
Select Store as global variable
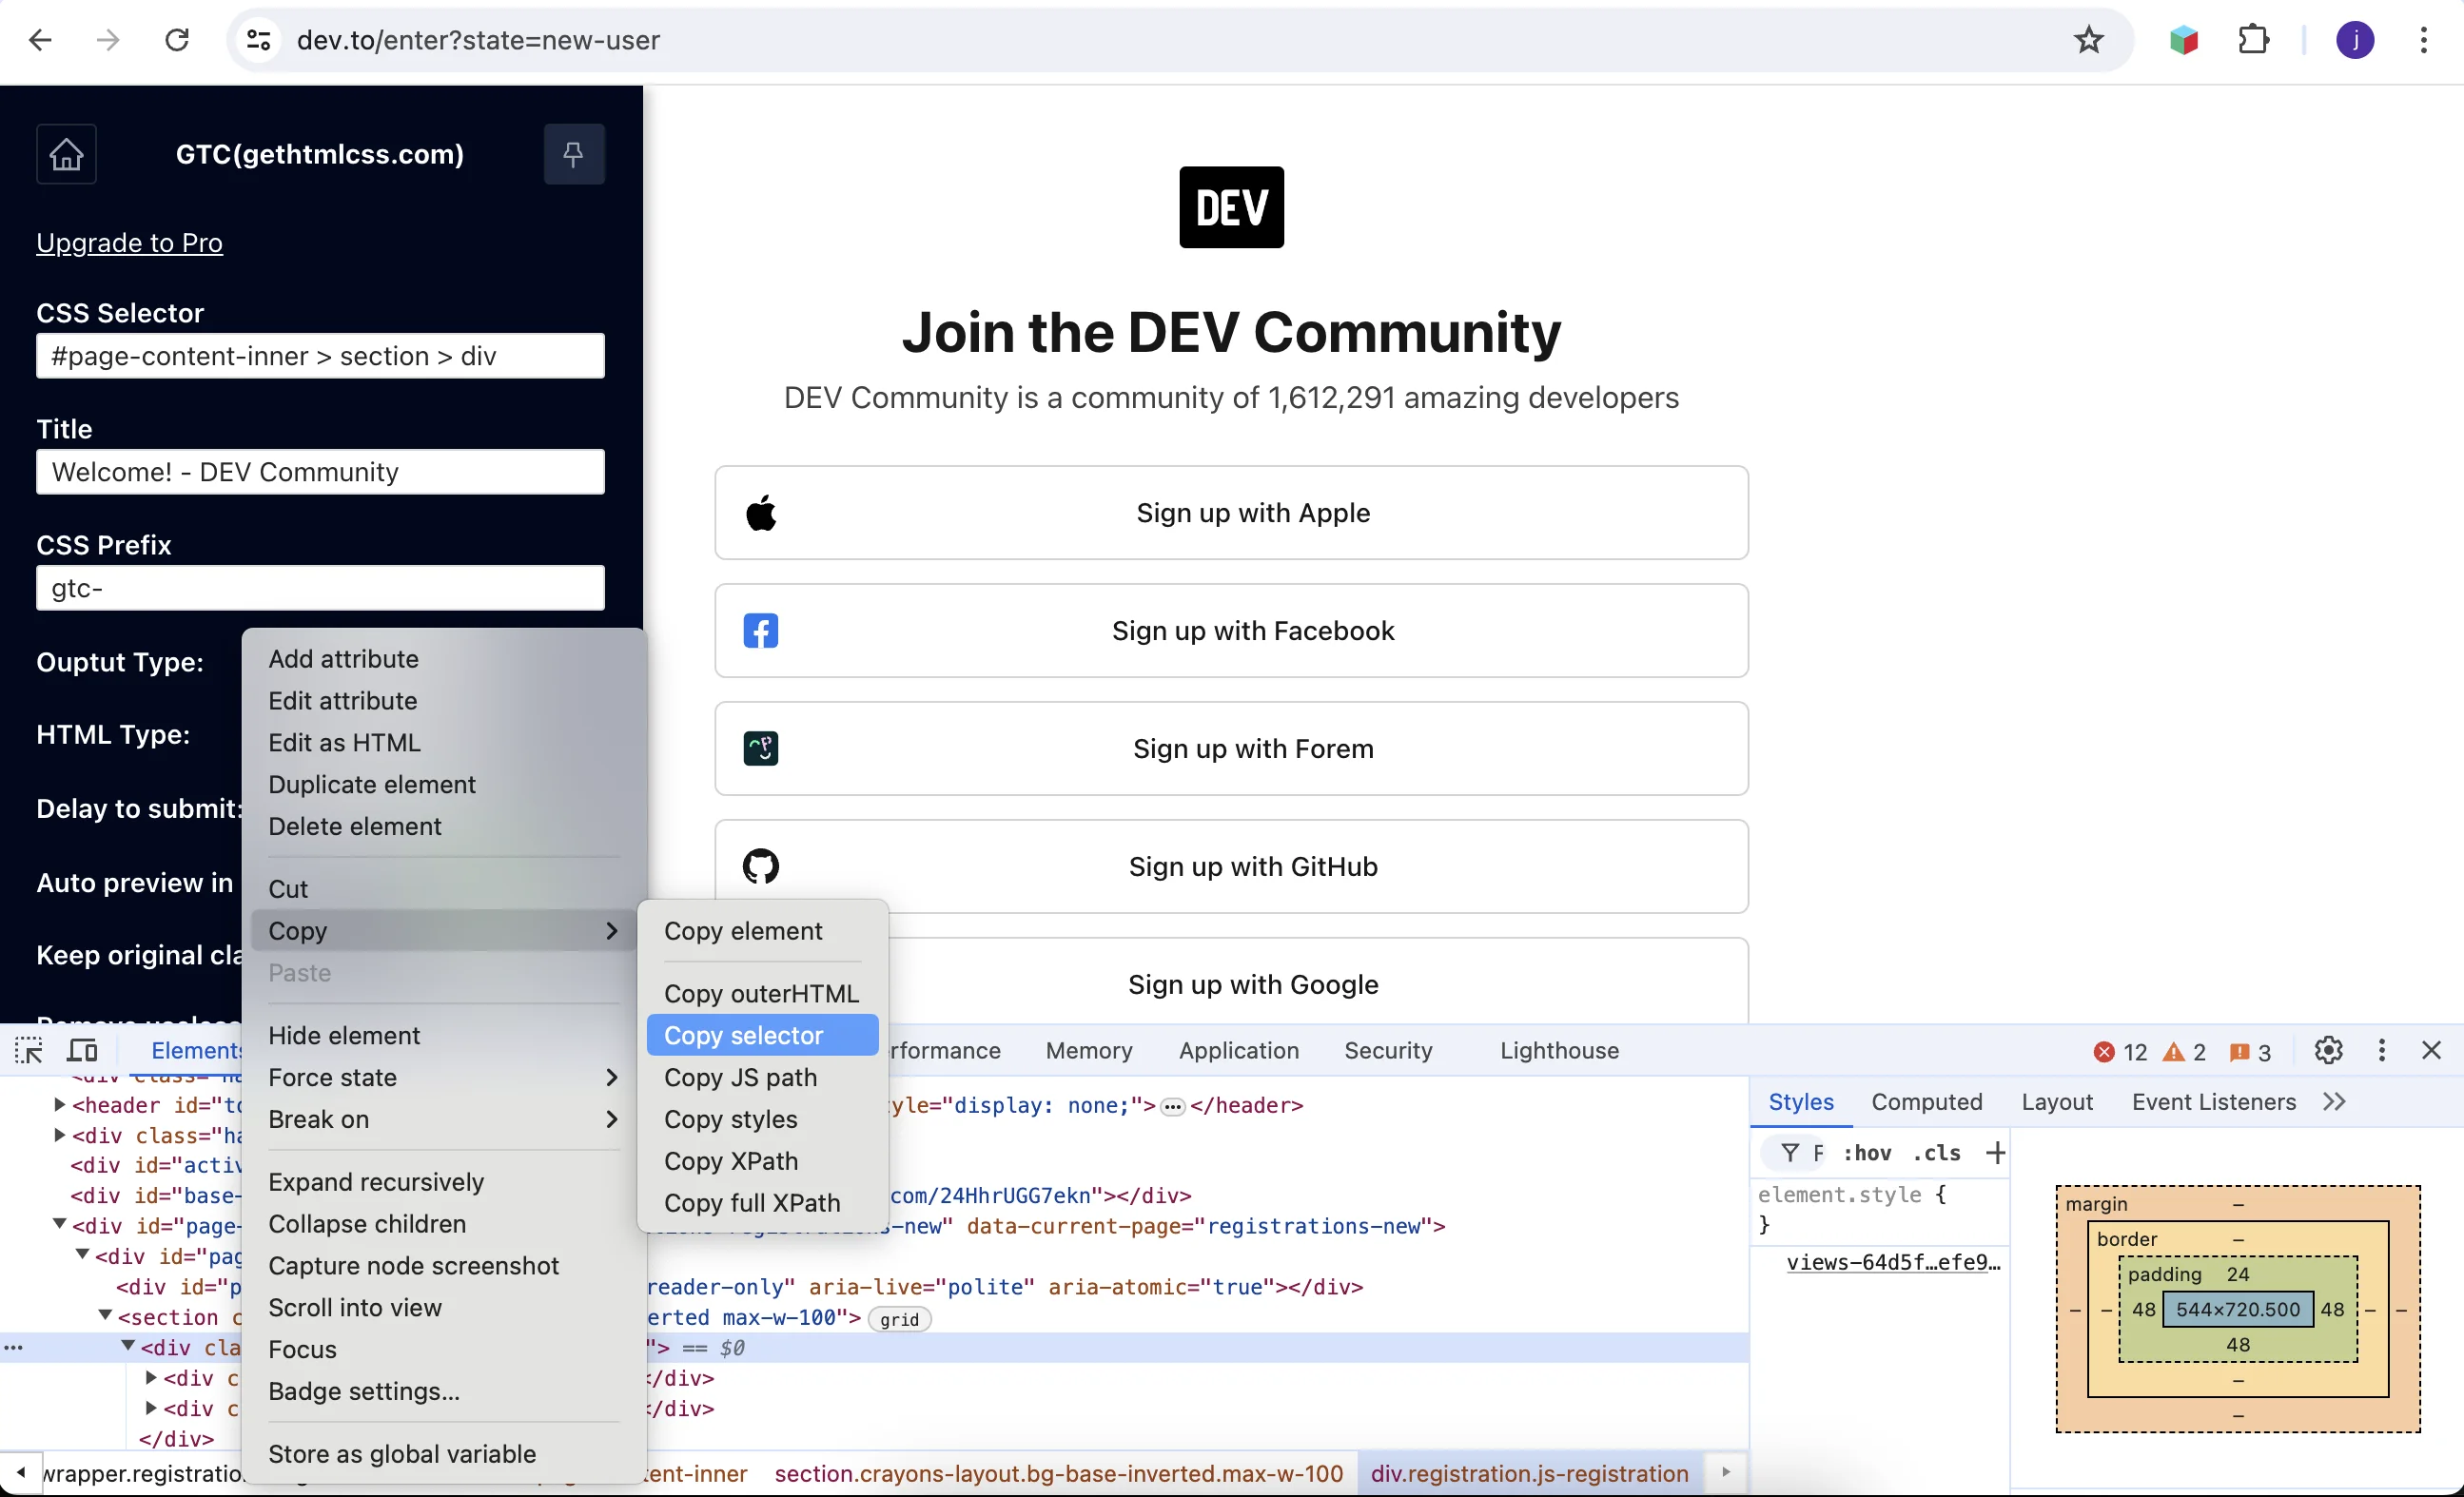coord(444,1454)
